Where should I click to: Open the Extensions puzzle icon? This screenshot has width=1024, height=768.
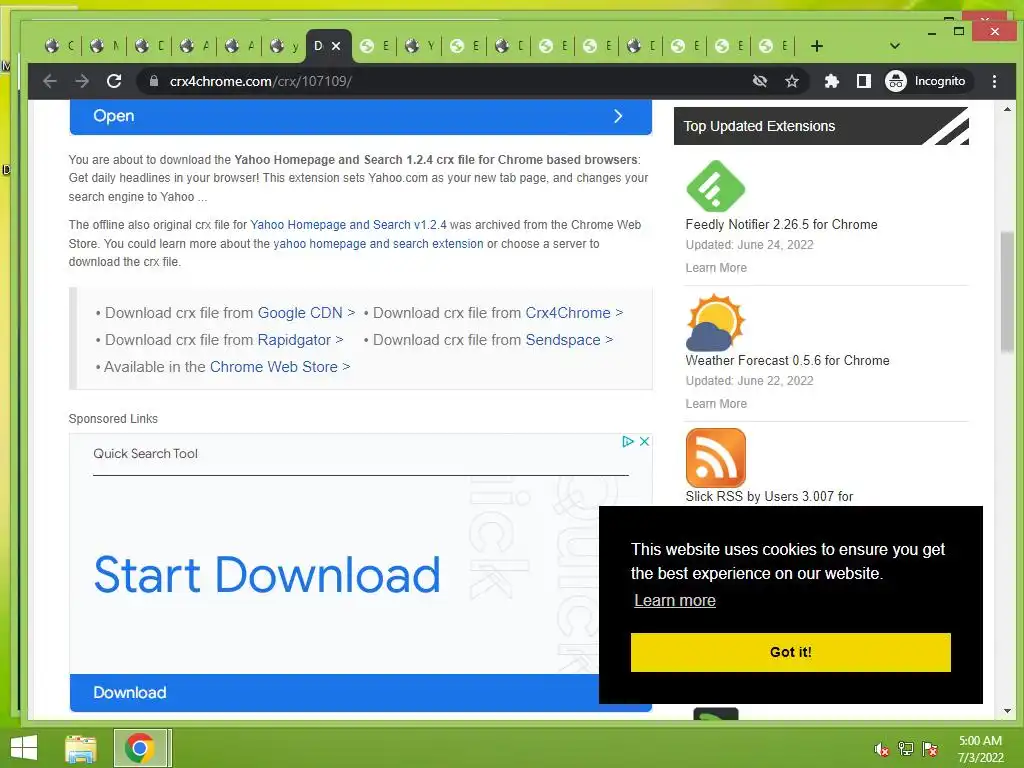[831, 81]
